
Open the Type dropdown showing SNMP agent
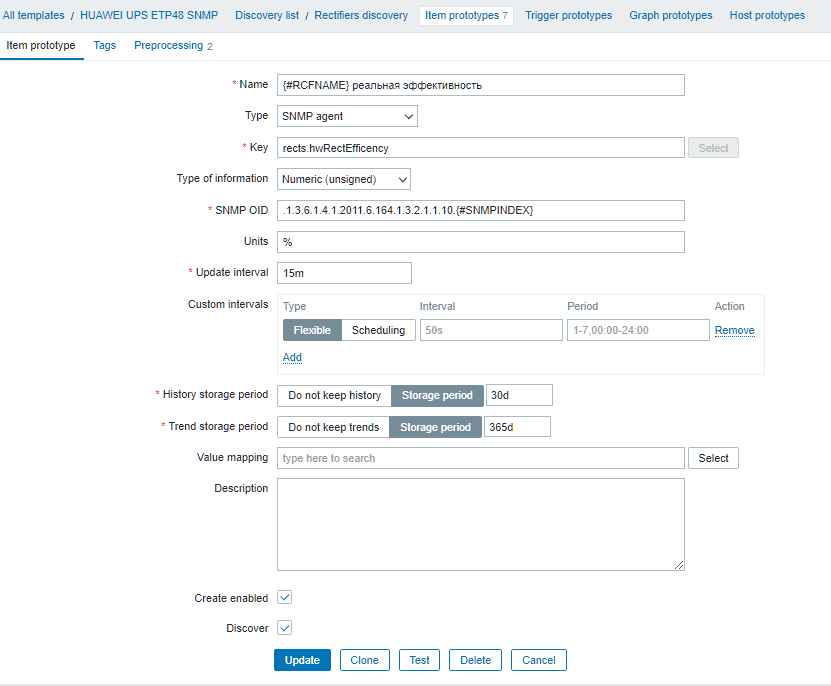(x=346, y=116)
